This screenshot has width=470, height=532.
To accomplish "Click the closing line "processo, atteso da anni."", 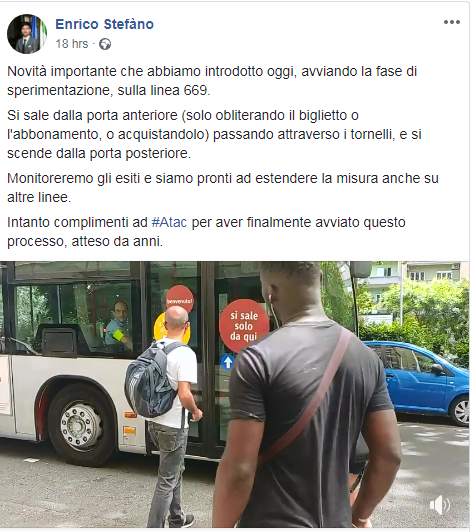I will [x=85, y=241].
